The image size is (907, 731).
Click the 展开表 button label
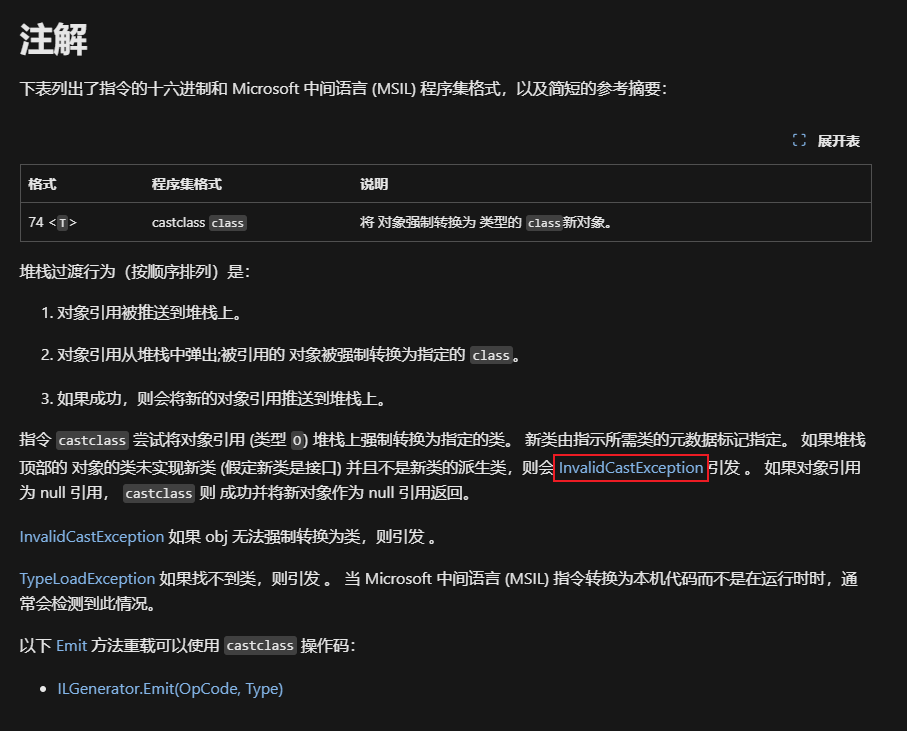click(838, 141)
